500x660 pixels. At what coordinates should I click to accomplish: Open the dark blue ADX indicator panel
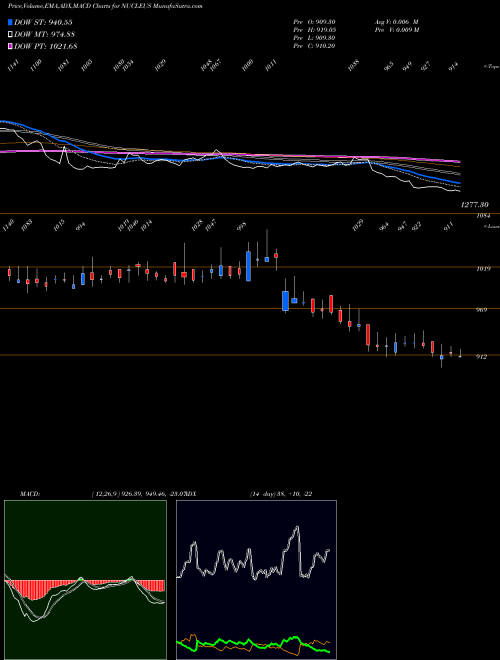[256, 580]
